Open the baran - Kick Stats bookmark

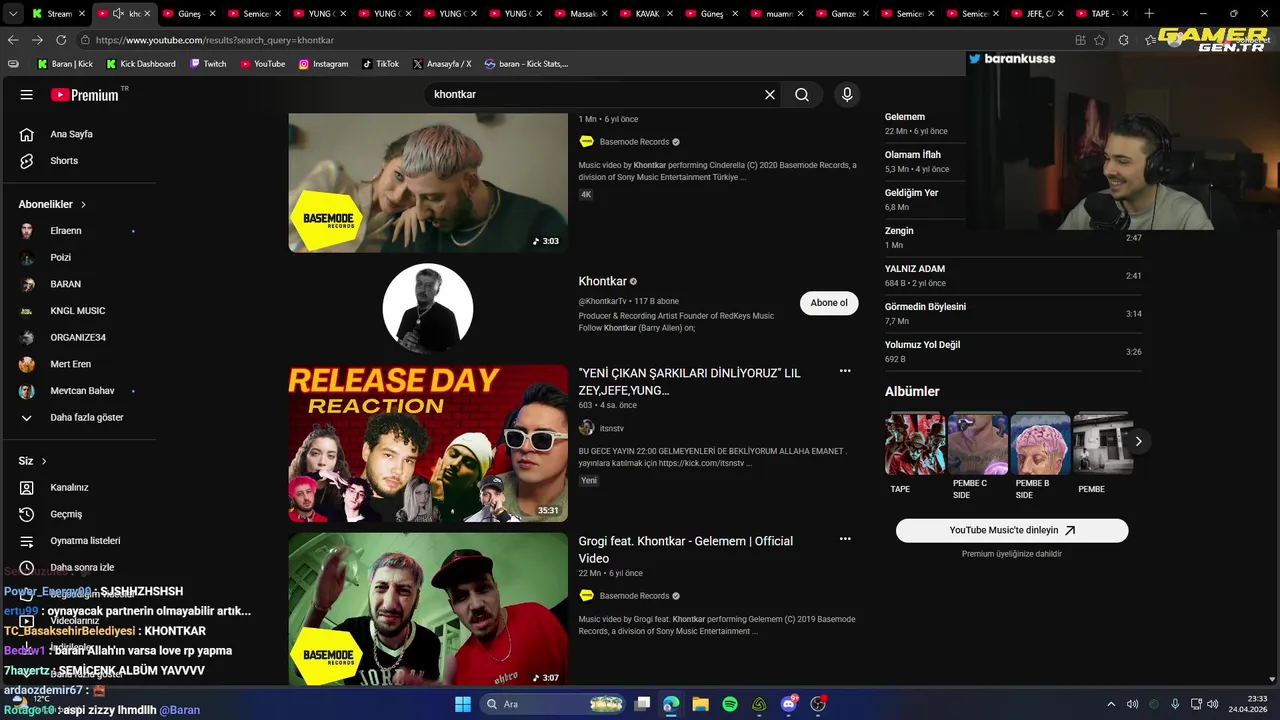(526, 64)
